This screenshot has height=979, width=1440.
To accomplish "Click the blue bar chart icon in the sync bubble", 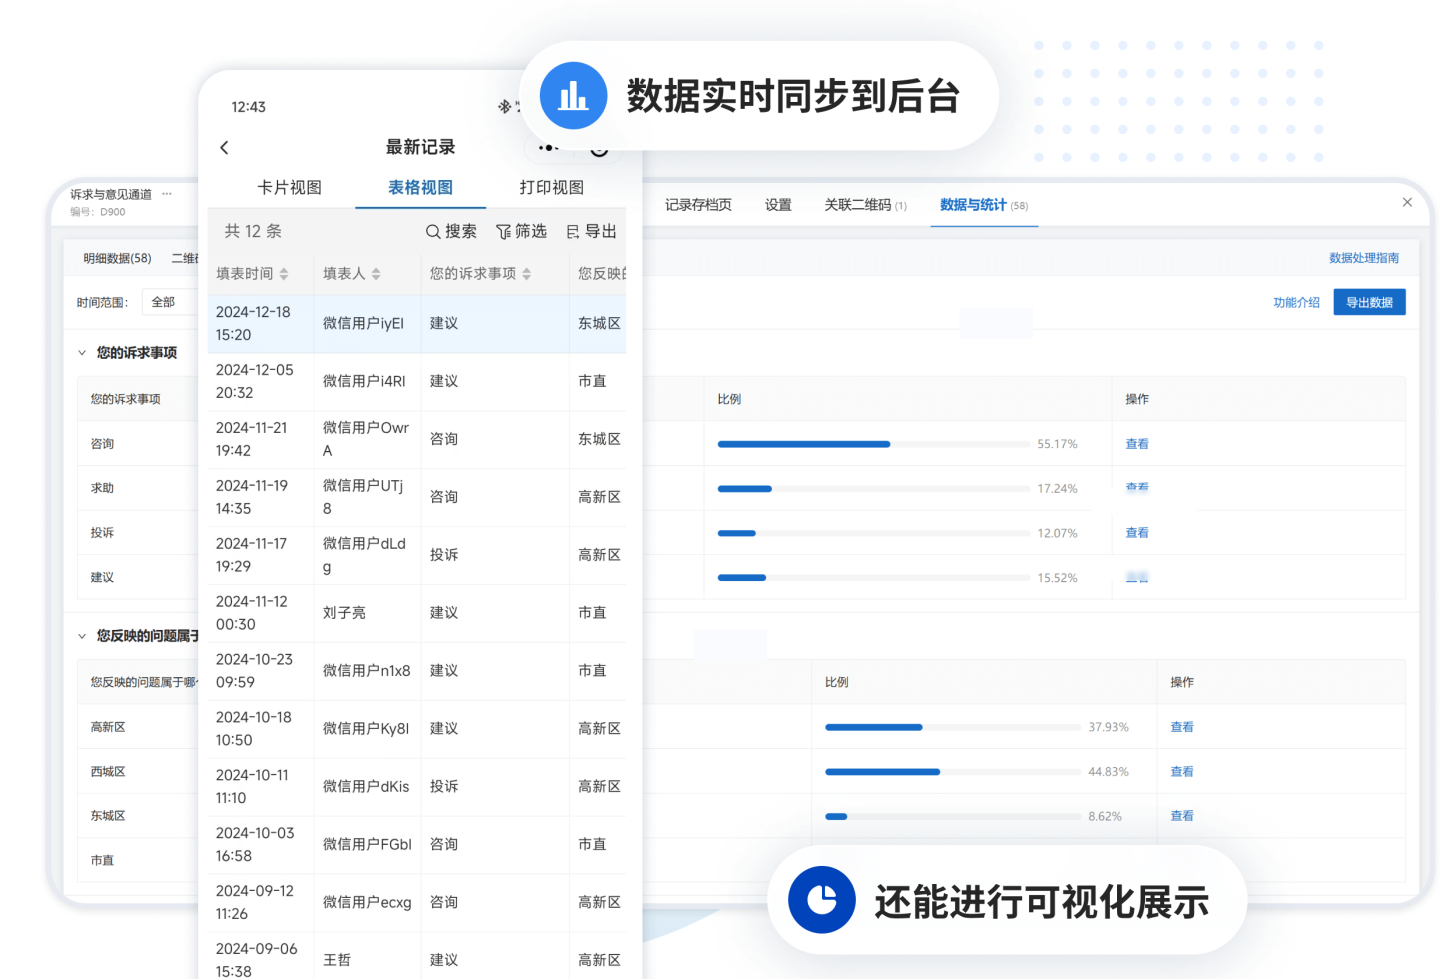I will 573,95.
